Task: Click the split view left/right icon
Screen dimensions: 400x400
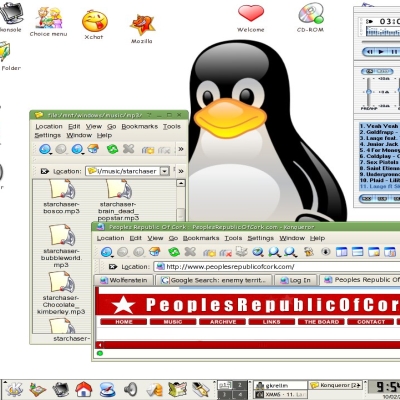Action: click(342, 252)
